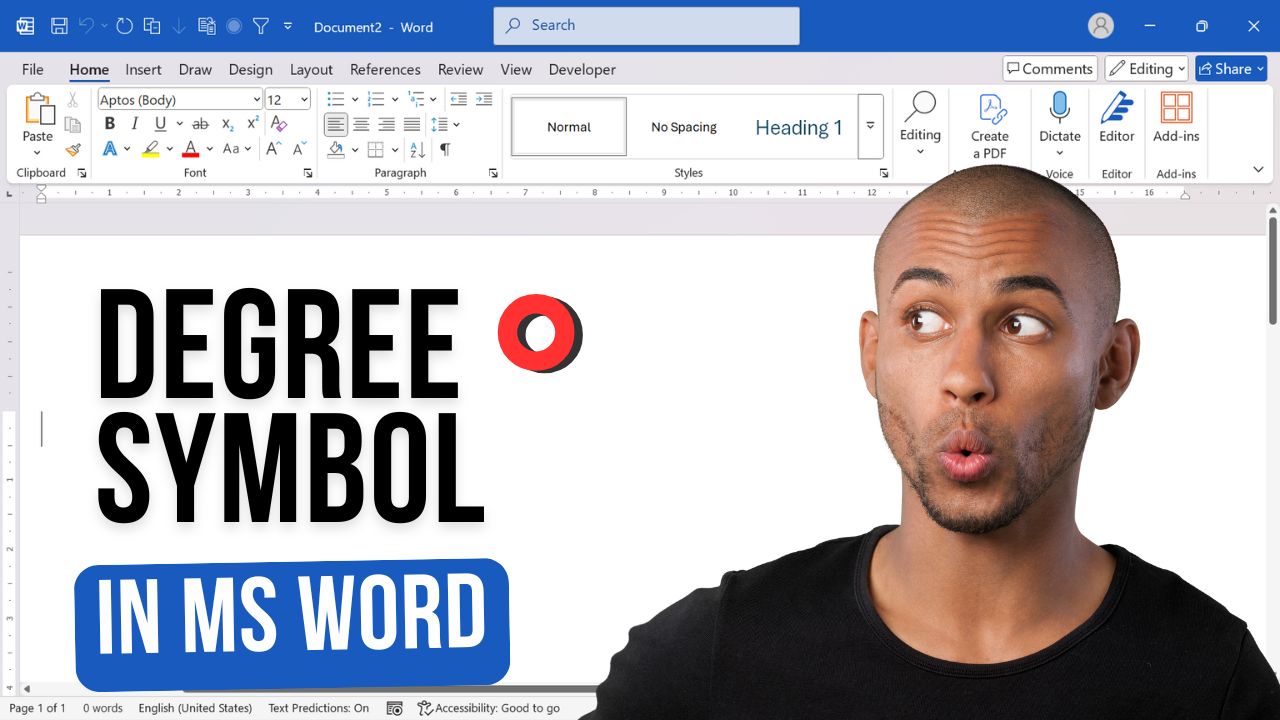Open the References ribbon tab
Screen dimensions: 1280x720
point(385,69)
